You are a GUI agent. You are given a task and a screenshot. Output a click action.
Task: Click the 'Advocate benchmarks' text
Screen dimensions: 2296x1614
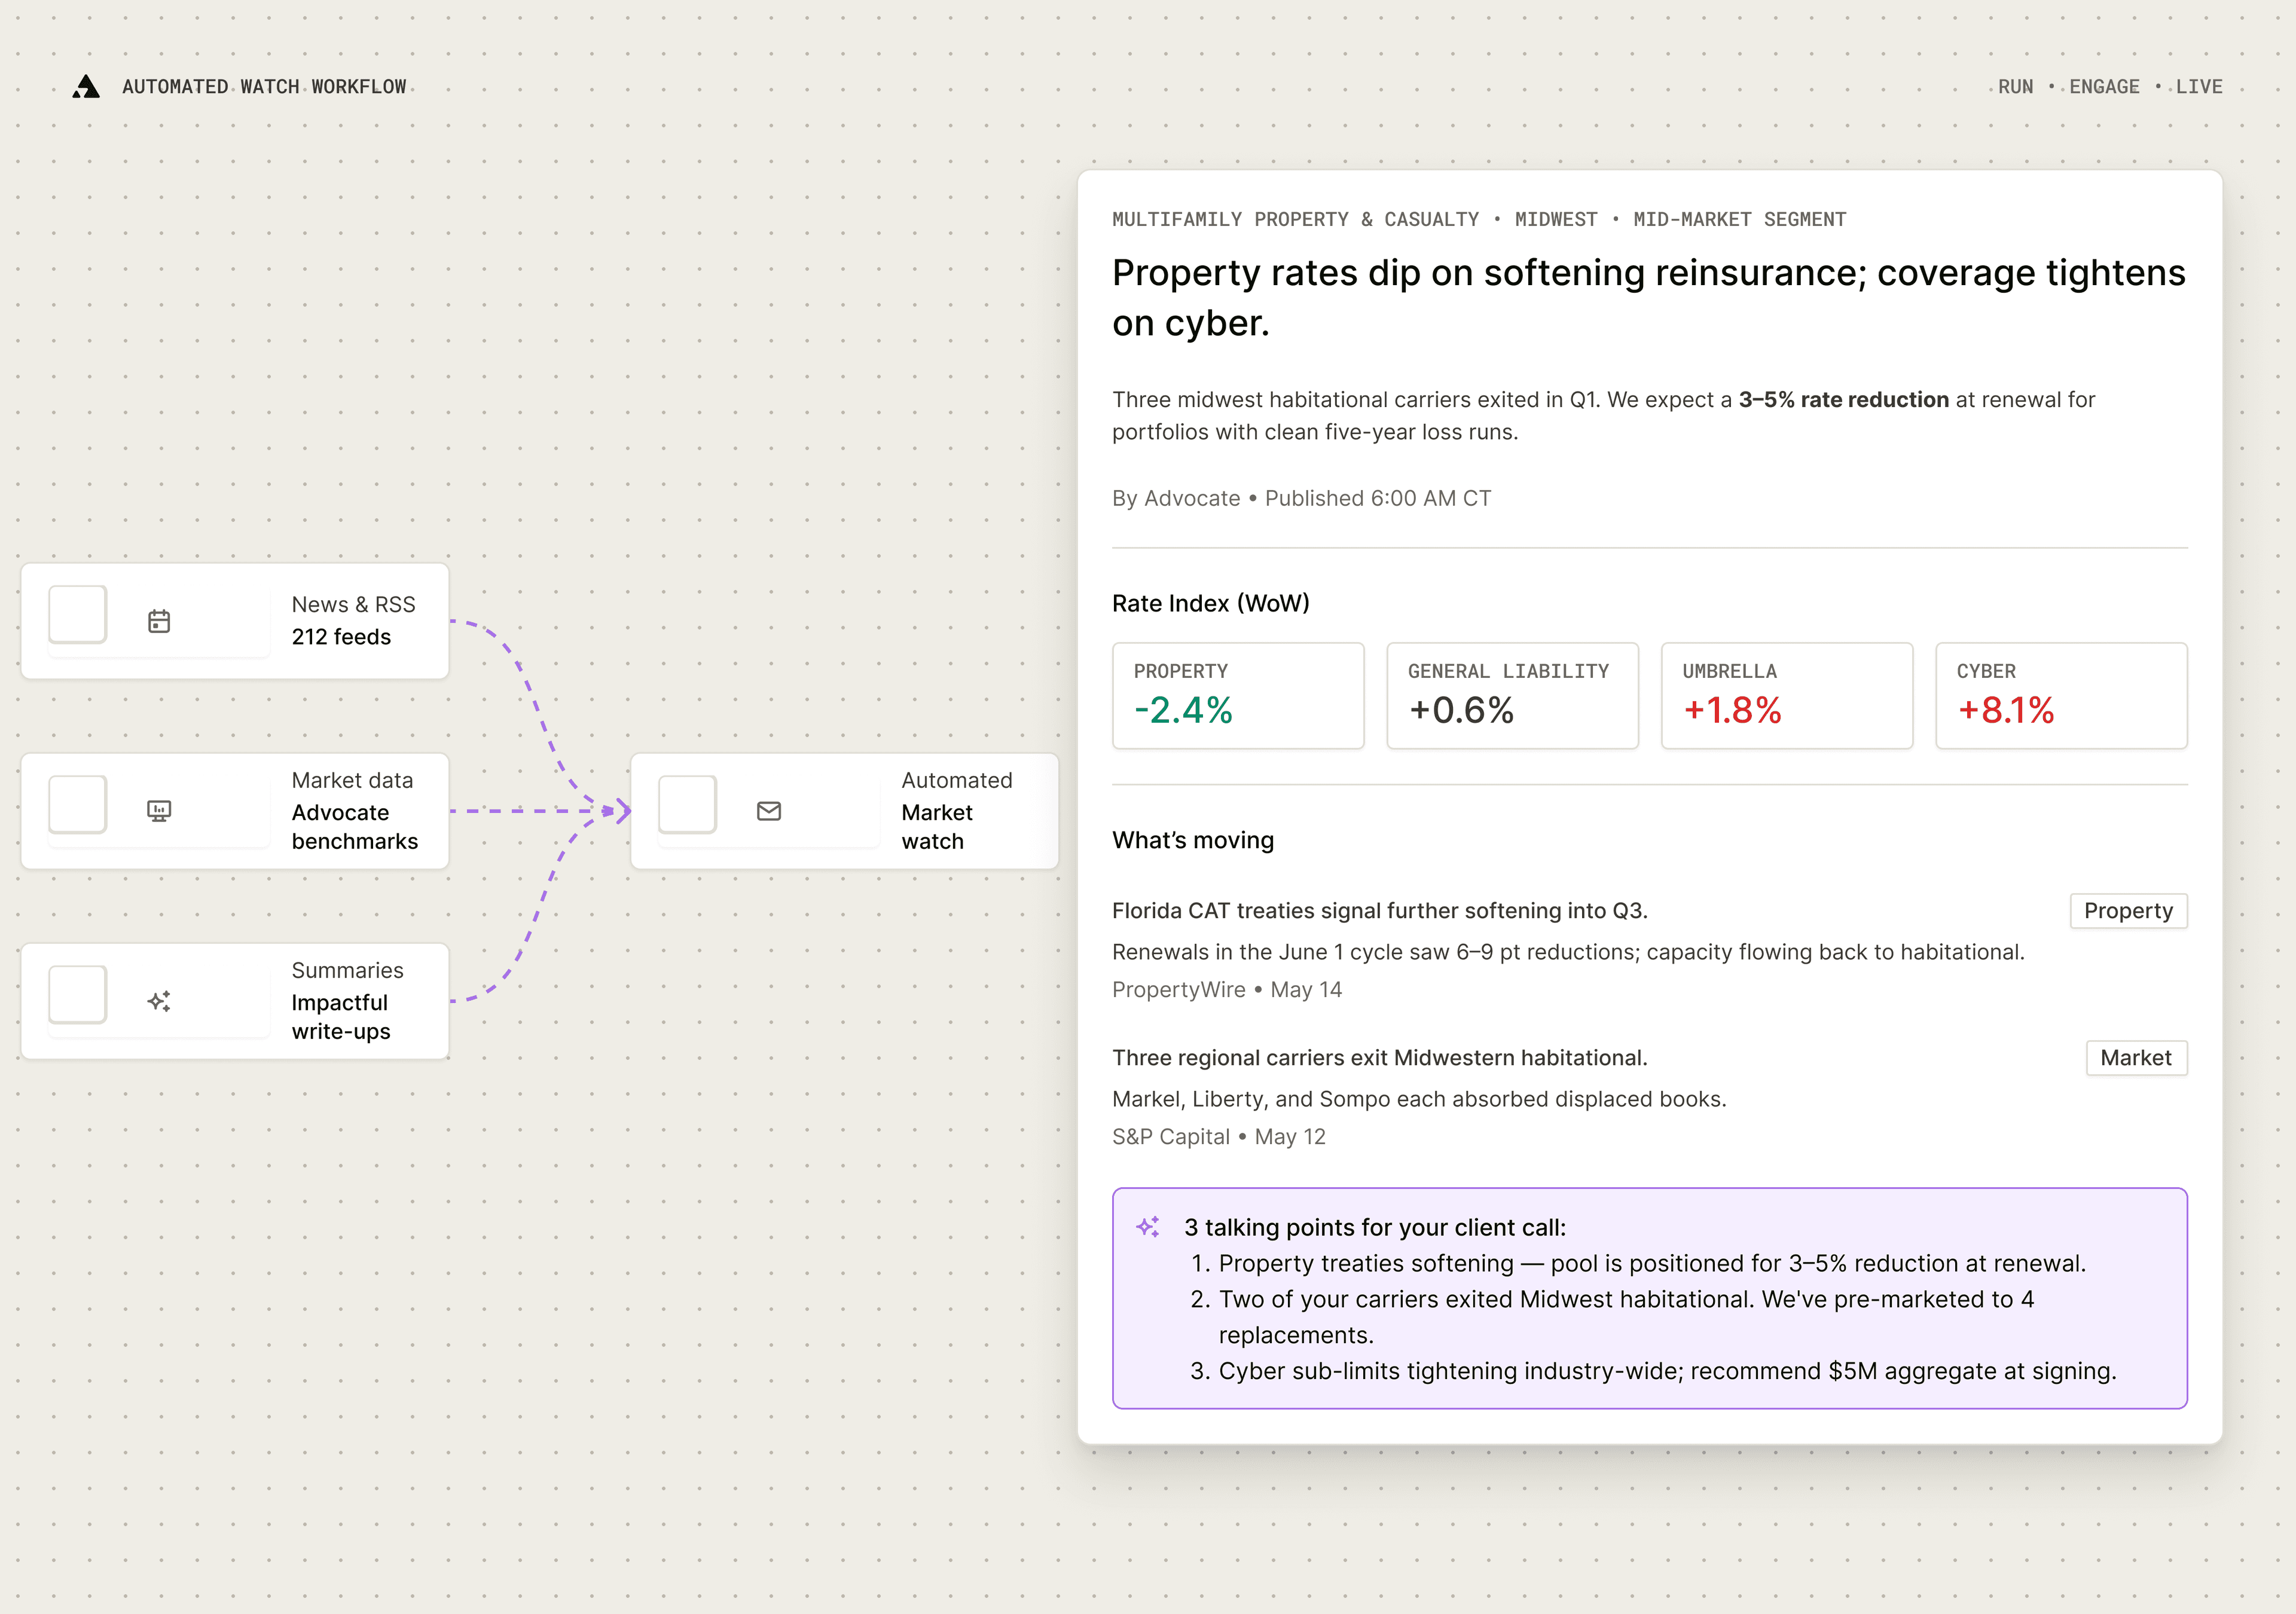click(354, 827)
